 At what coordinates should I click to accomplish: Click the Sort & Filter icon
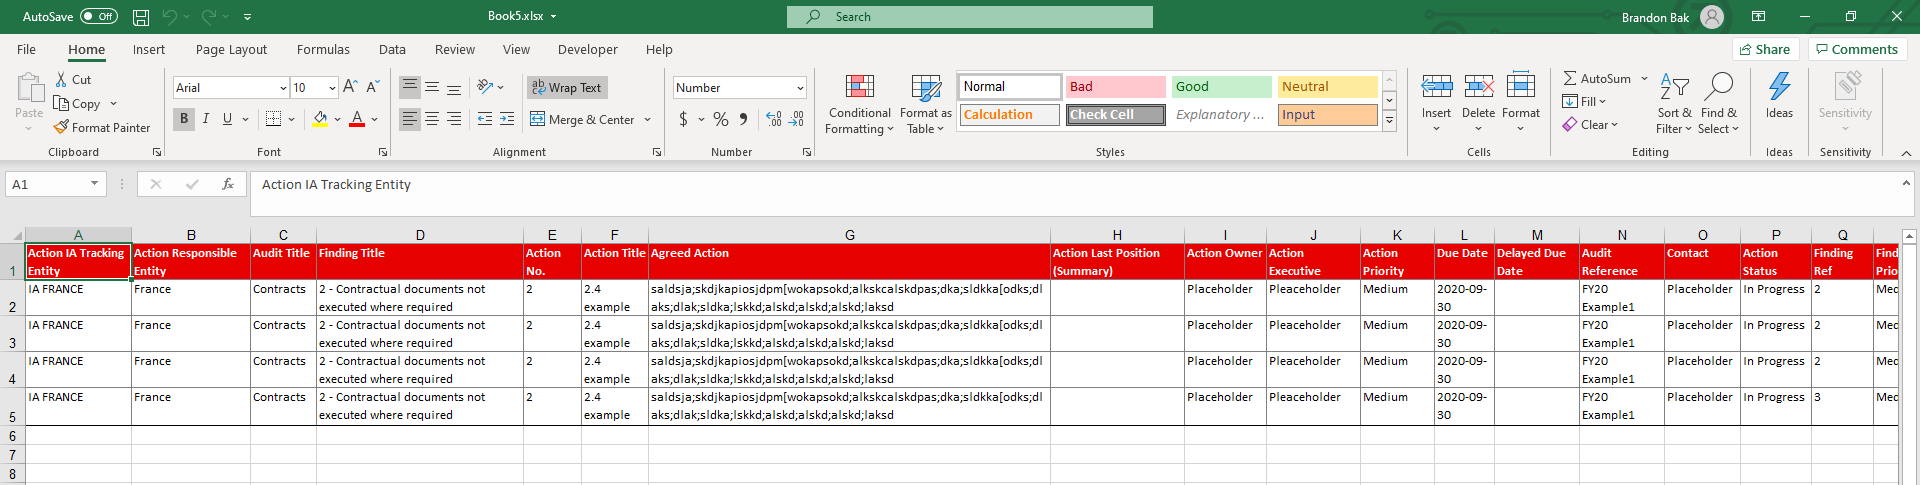pyautogui.click(x=1673, y=87)
